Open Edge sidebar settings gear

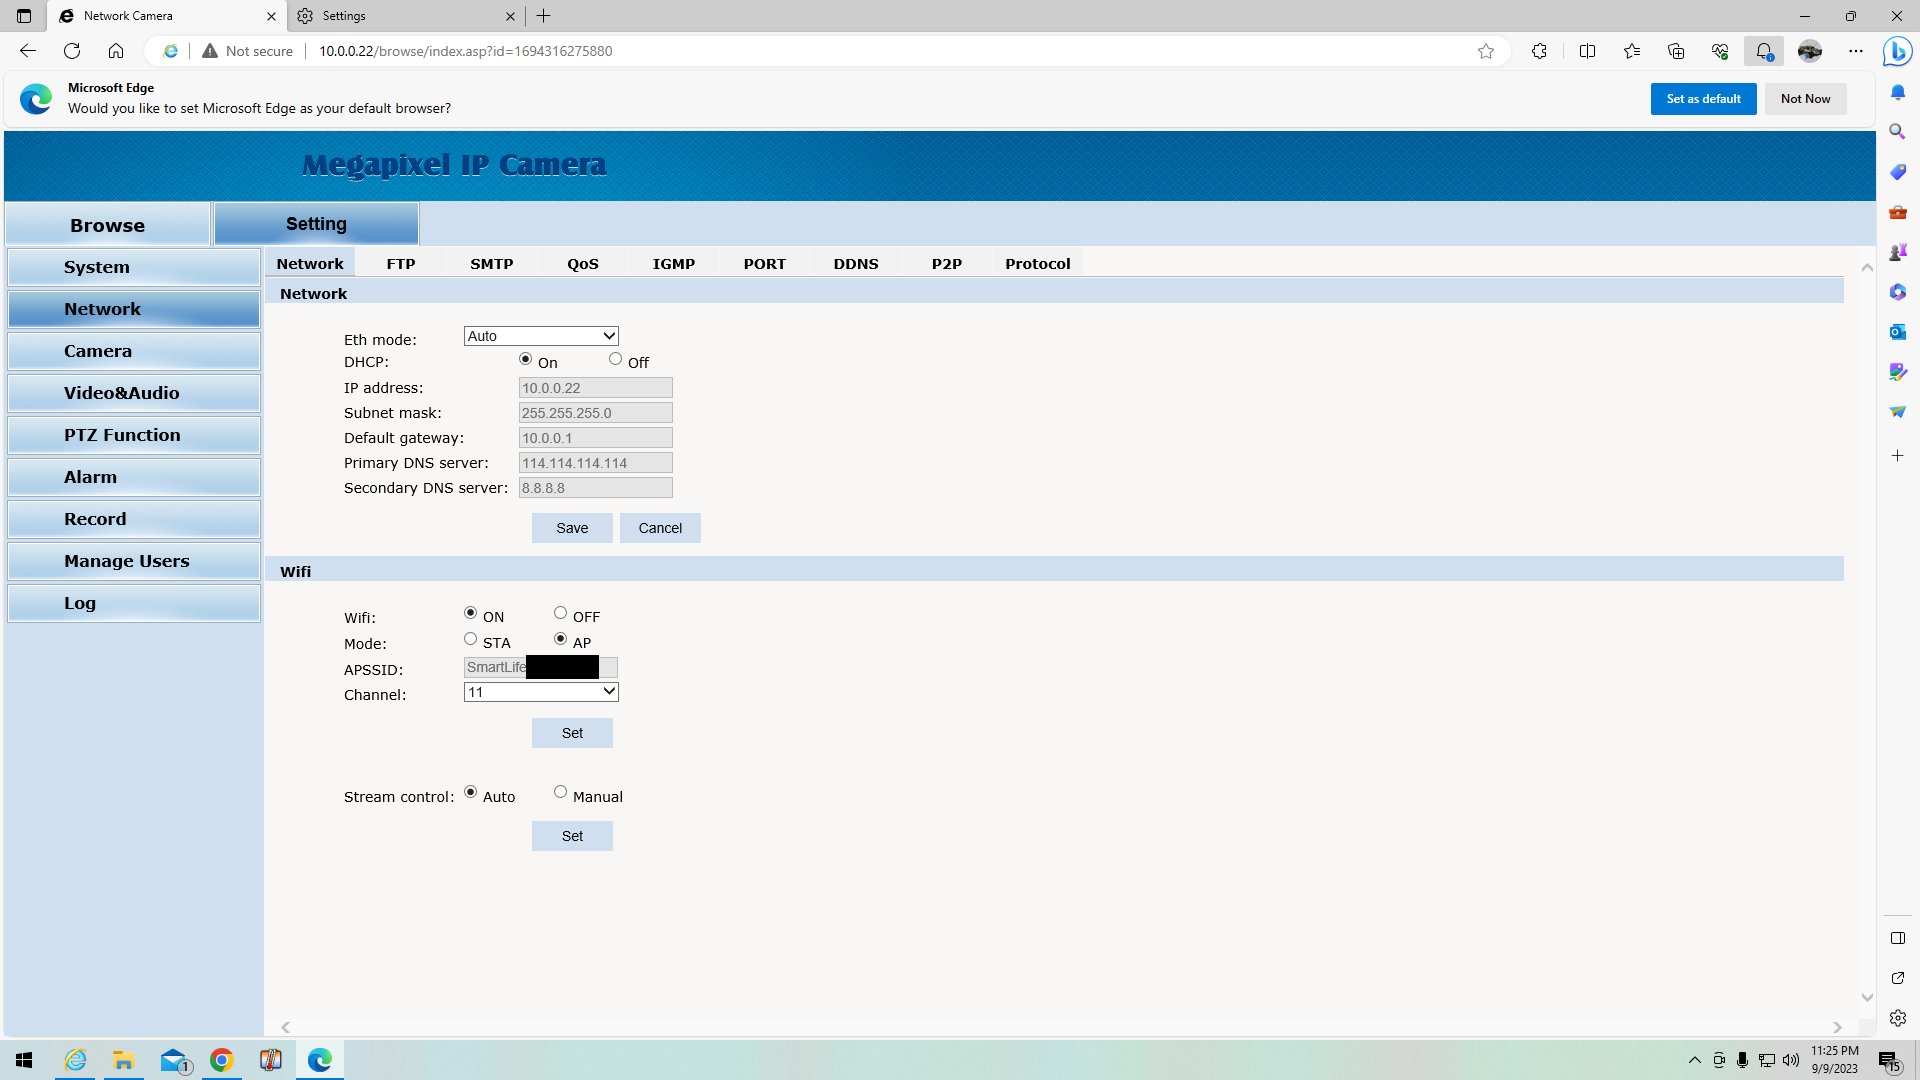pos(1897,1018)
